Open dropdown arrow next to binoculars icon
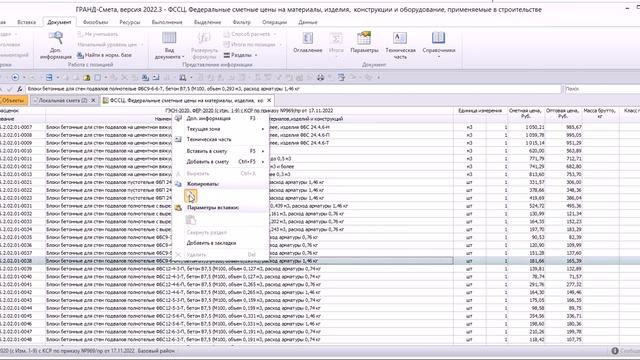 191,77
